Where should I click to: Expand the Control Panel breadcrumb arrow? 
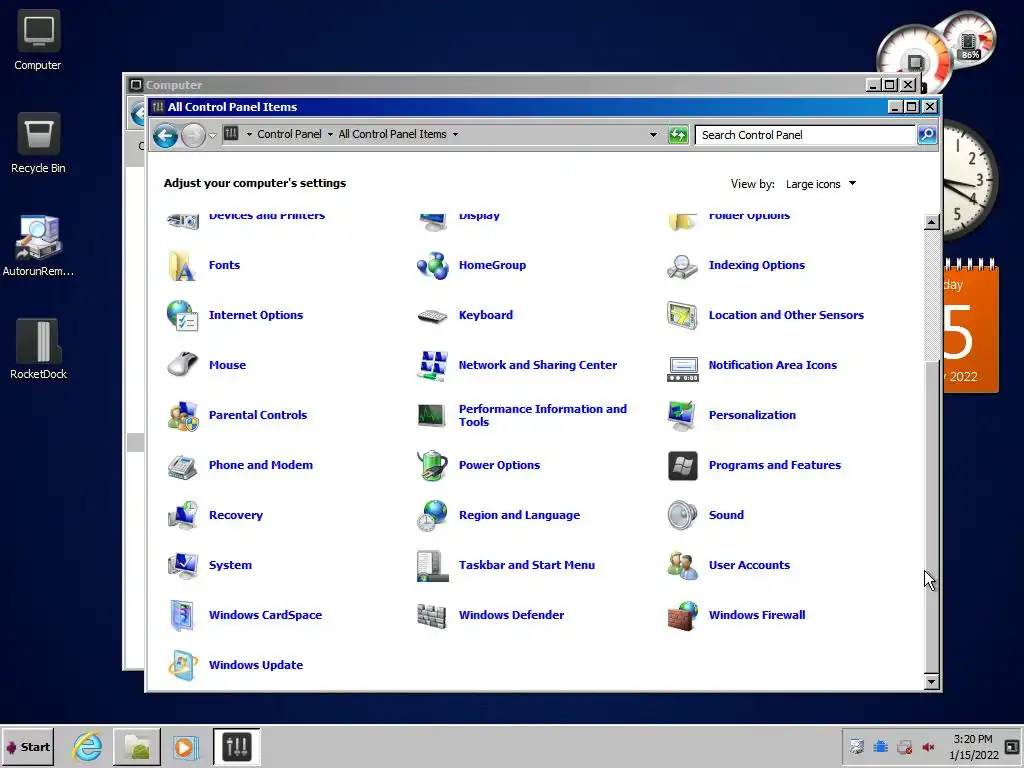[330, 135]
